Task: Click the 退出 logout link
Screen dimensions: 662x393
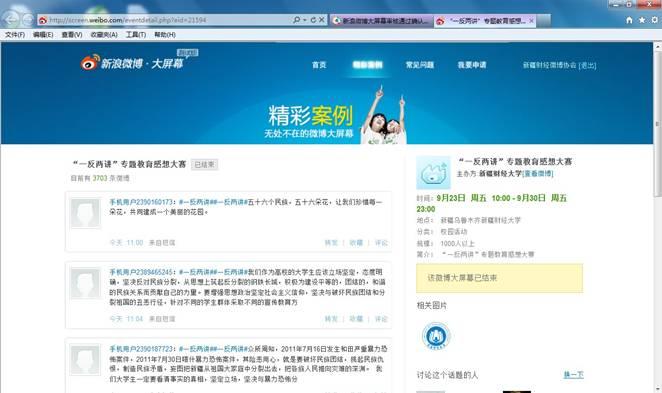Action: click(587, 65)
